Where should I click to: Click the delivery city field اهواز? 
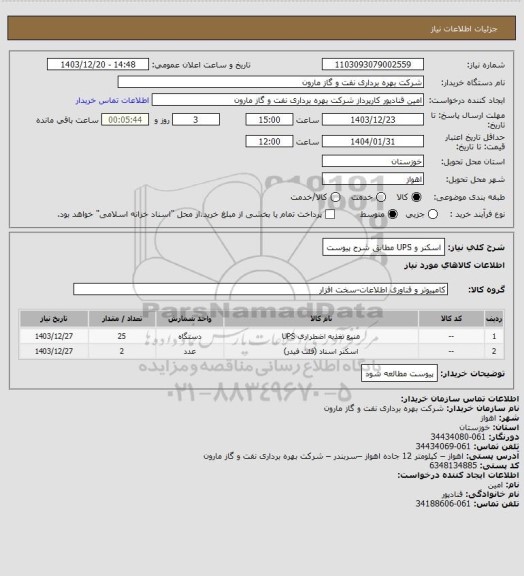point(373,179)
